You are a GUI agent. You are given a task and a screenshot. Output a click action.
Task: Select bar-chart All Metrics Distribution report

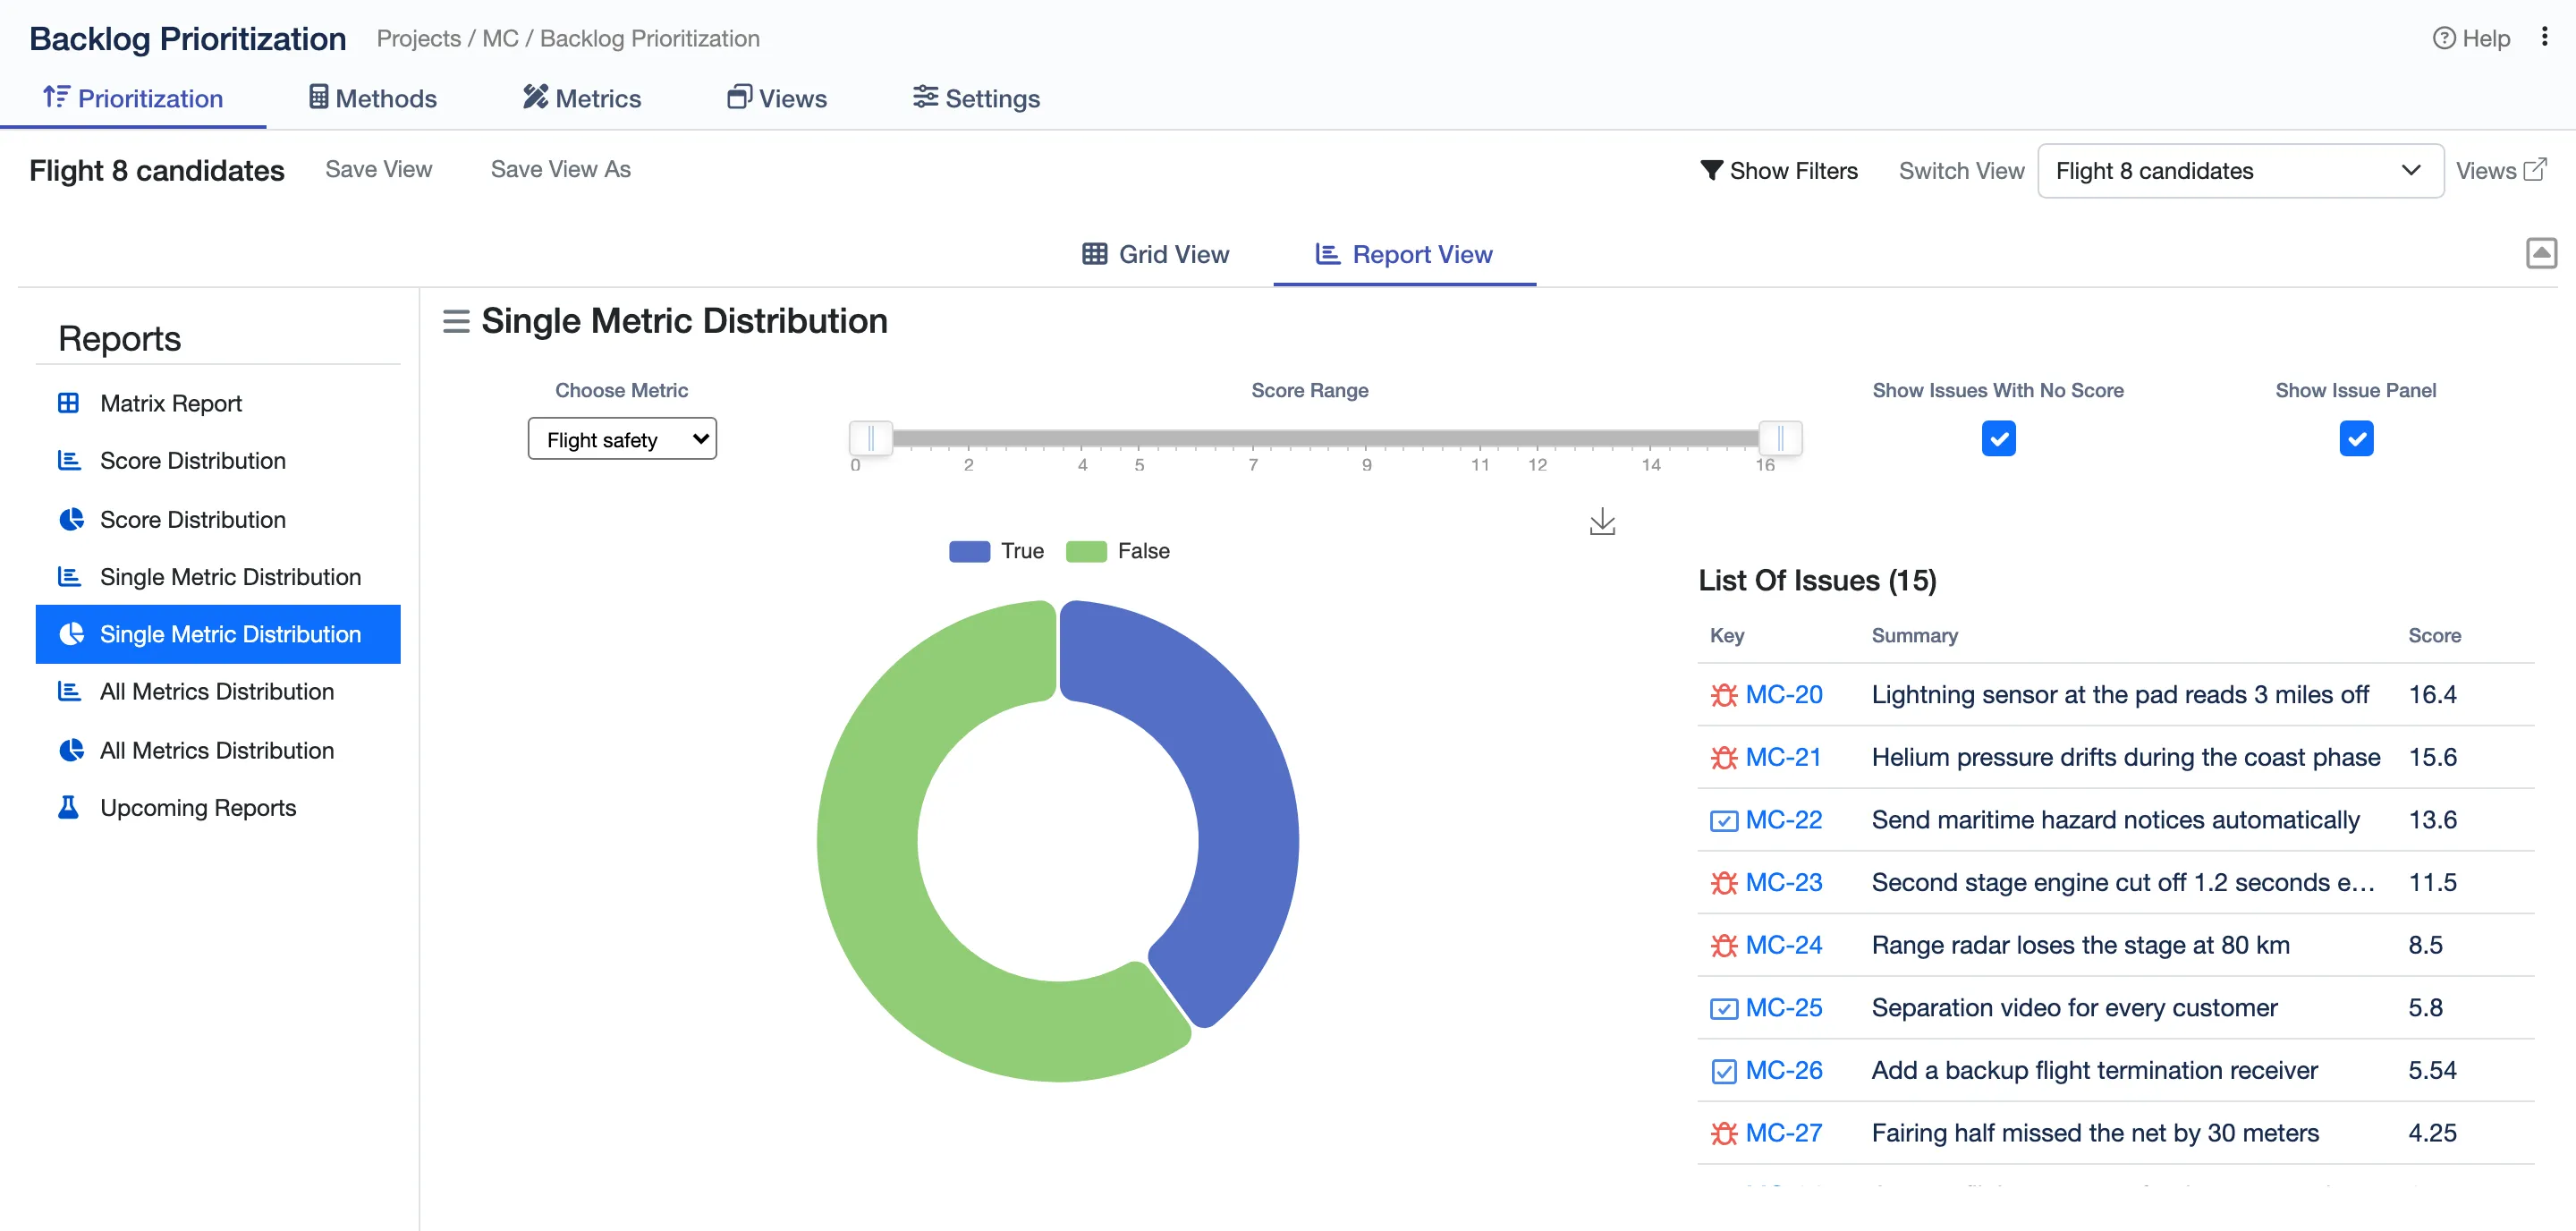coord(218,692)
